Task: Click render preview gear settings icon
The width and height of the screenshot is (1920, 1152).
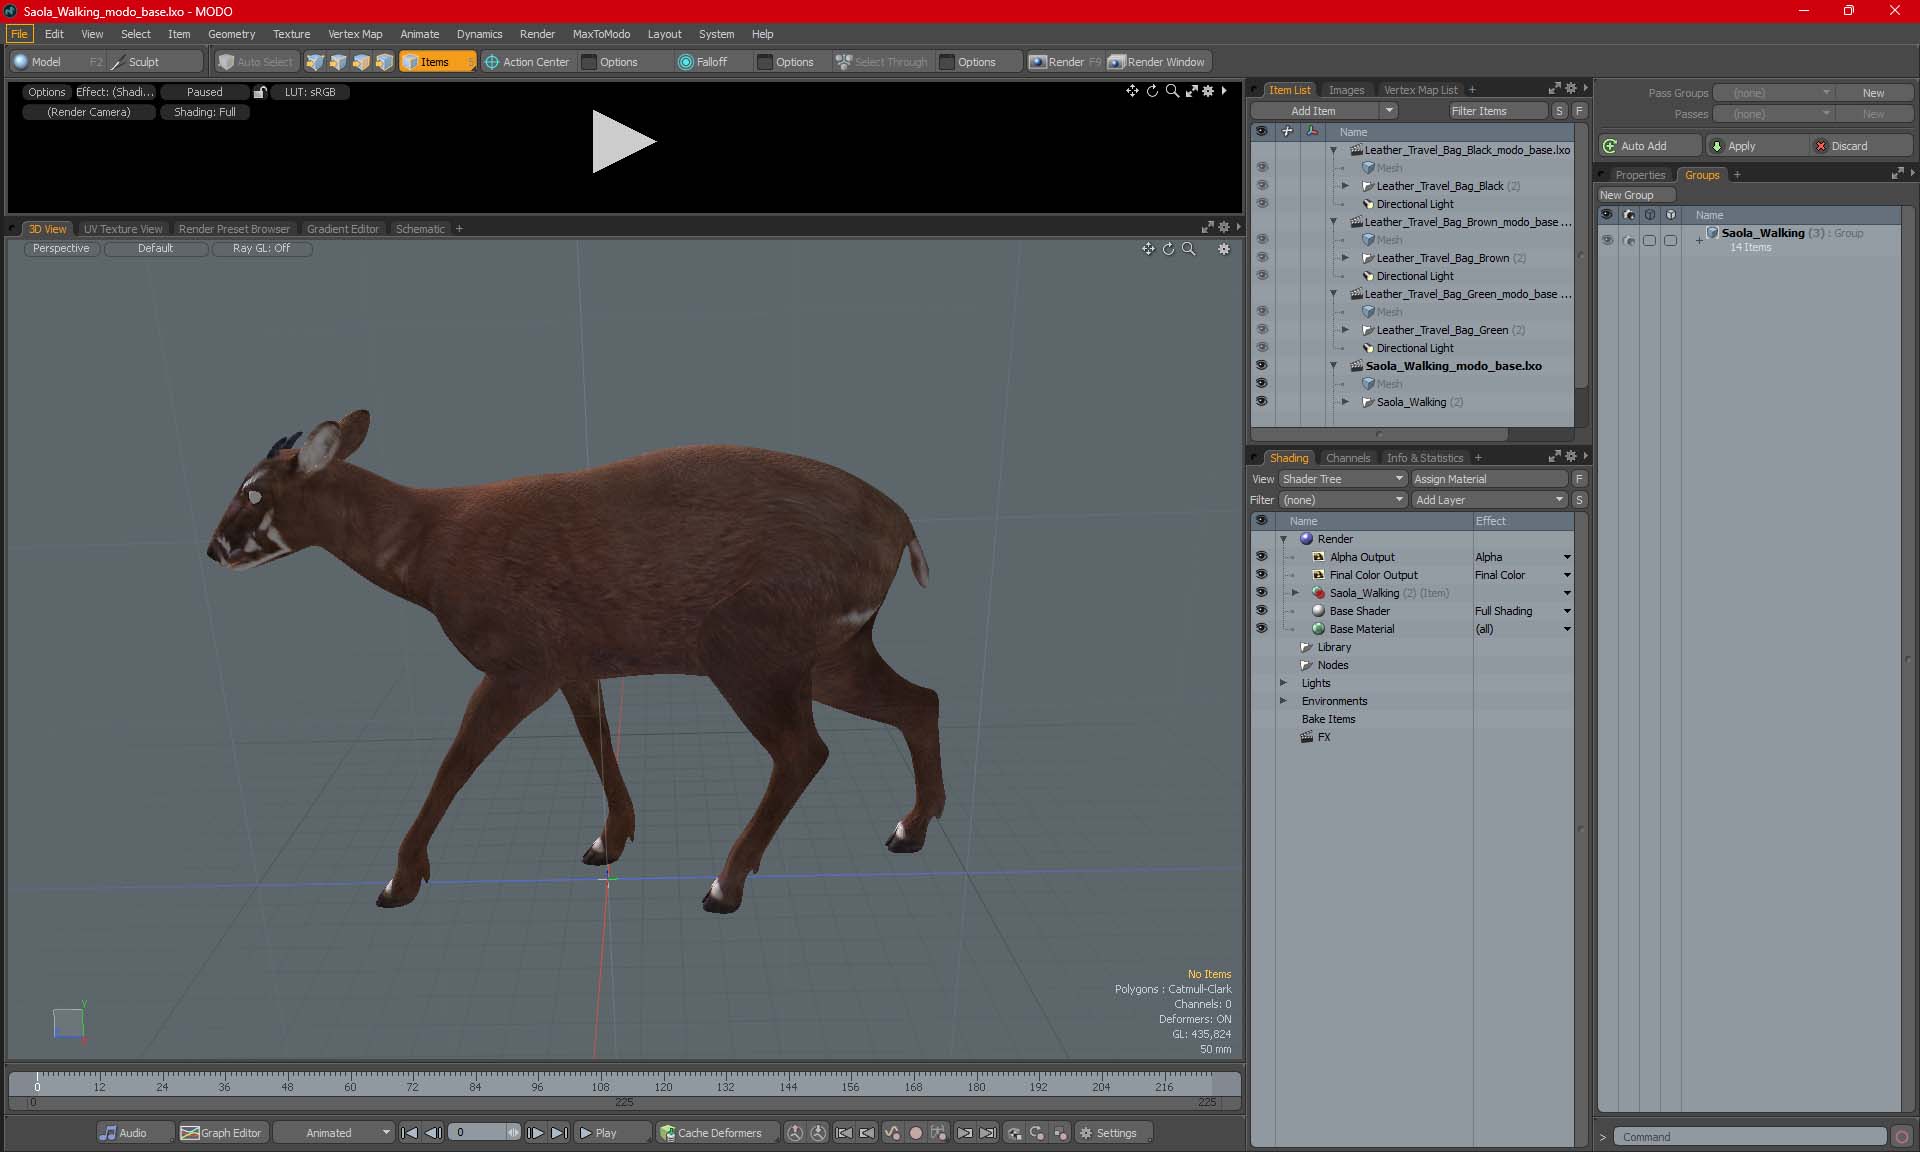Action: pos(1208,91)
